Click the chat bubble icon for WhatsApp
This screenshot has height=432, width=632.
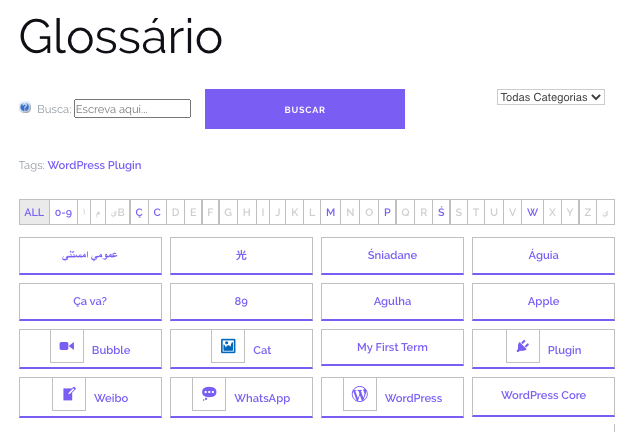coord(209,394)
